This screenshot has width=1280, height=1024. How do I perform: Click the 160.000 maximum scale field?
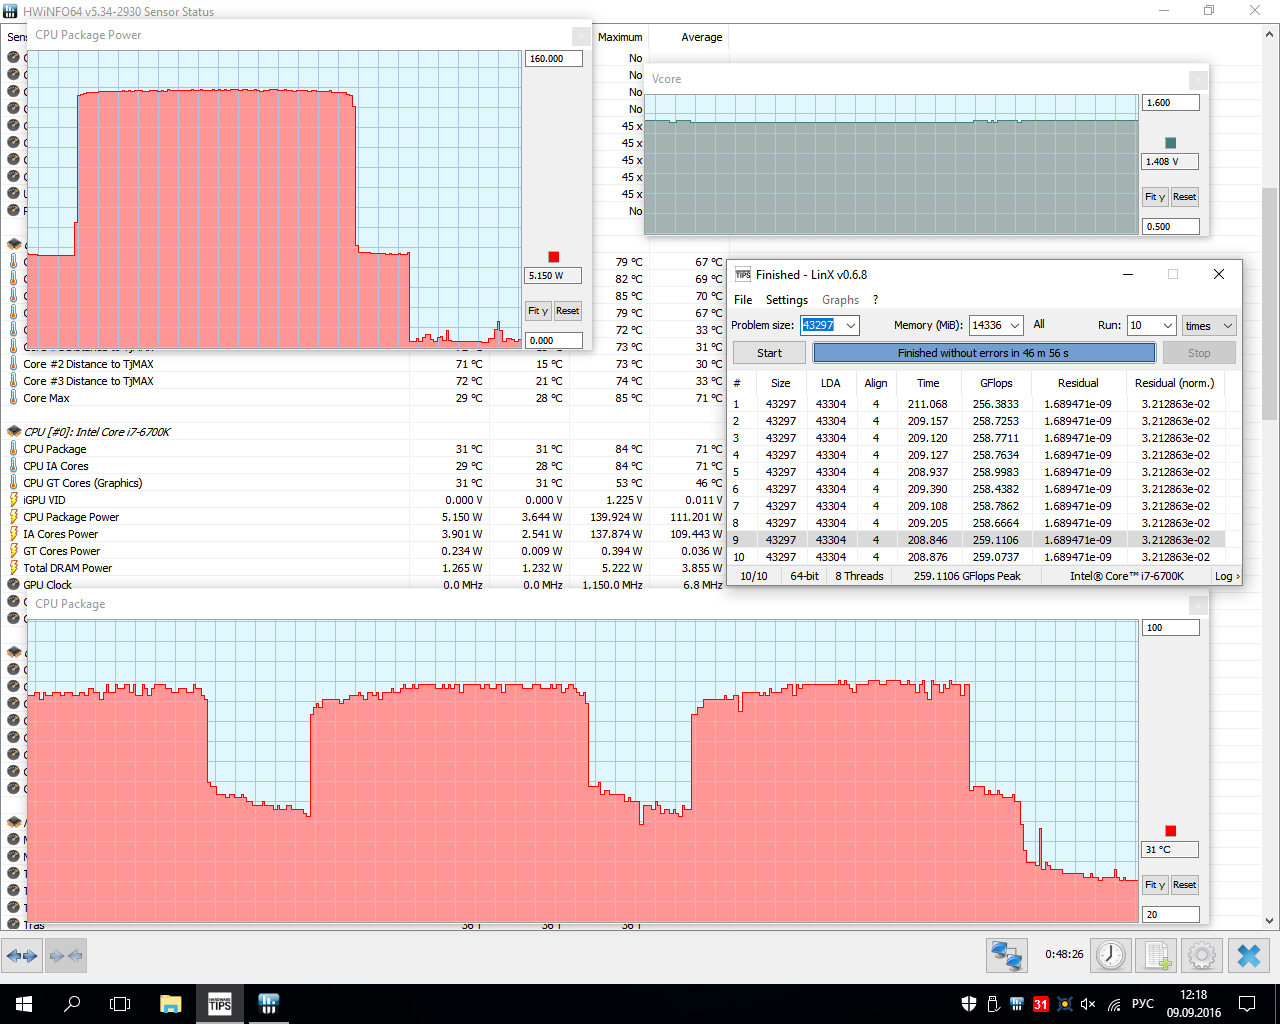[x=554, y=59]
